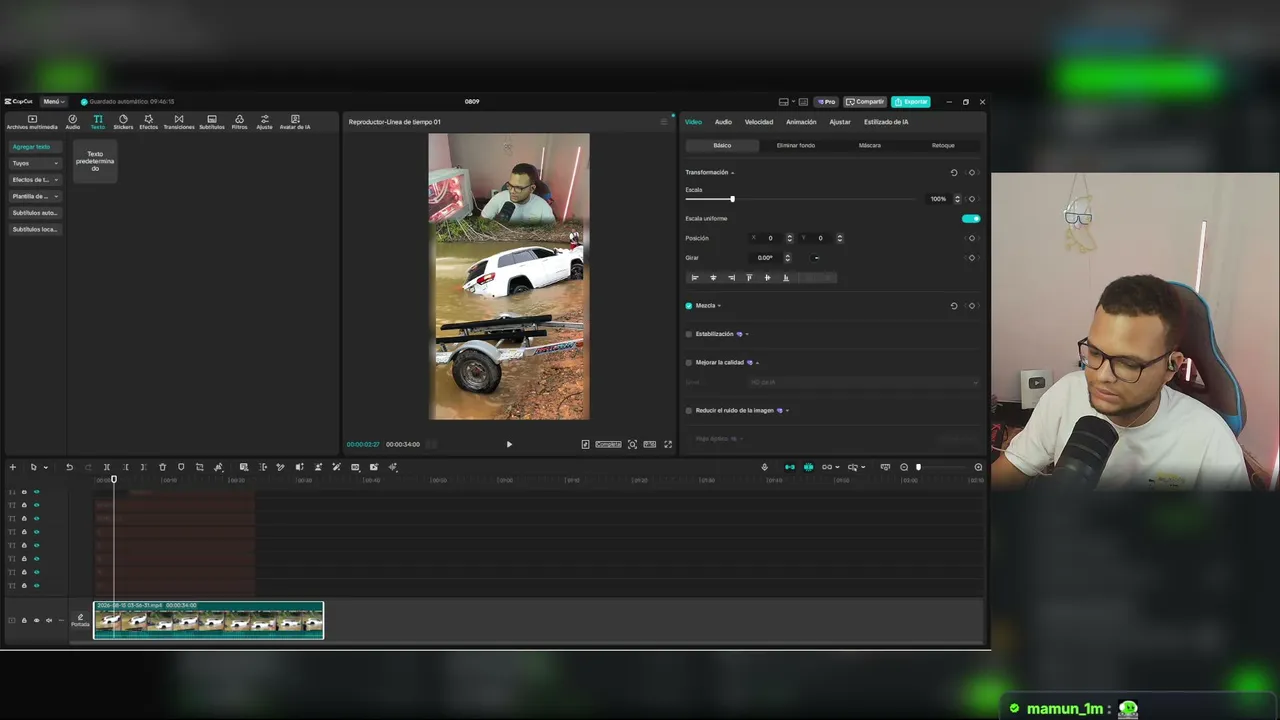Toggle main track magnet snapping icon
The image size is (1280, 720).
[x=790, y=467]
